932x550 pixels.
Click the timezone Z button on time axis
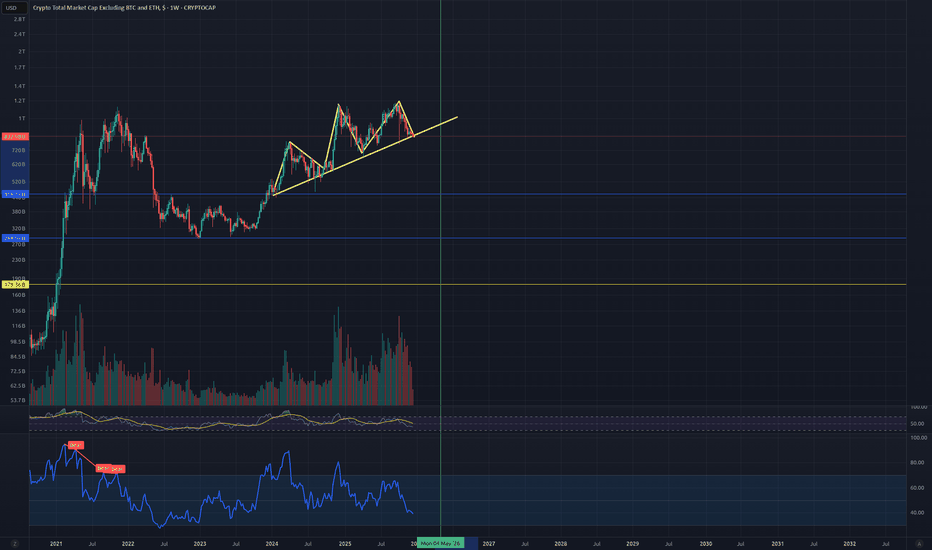15,543
